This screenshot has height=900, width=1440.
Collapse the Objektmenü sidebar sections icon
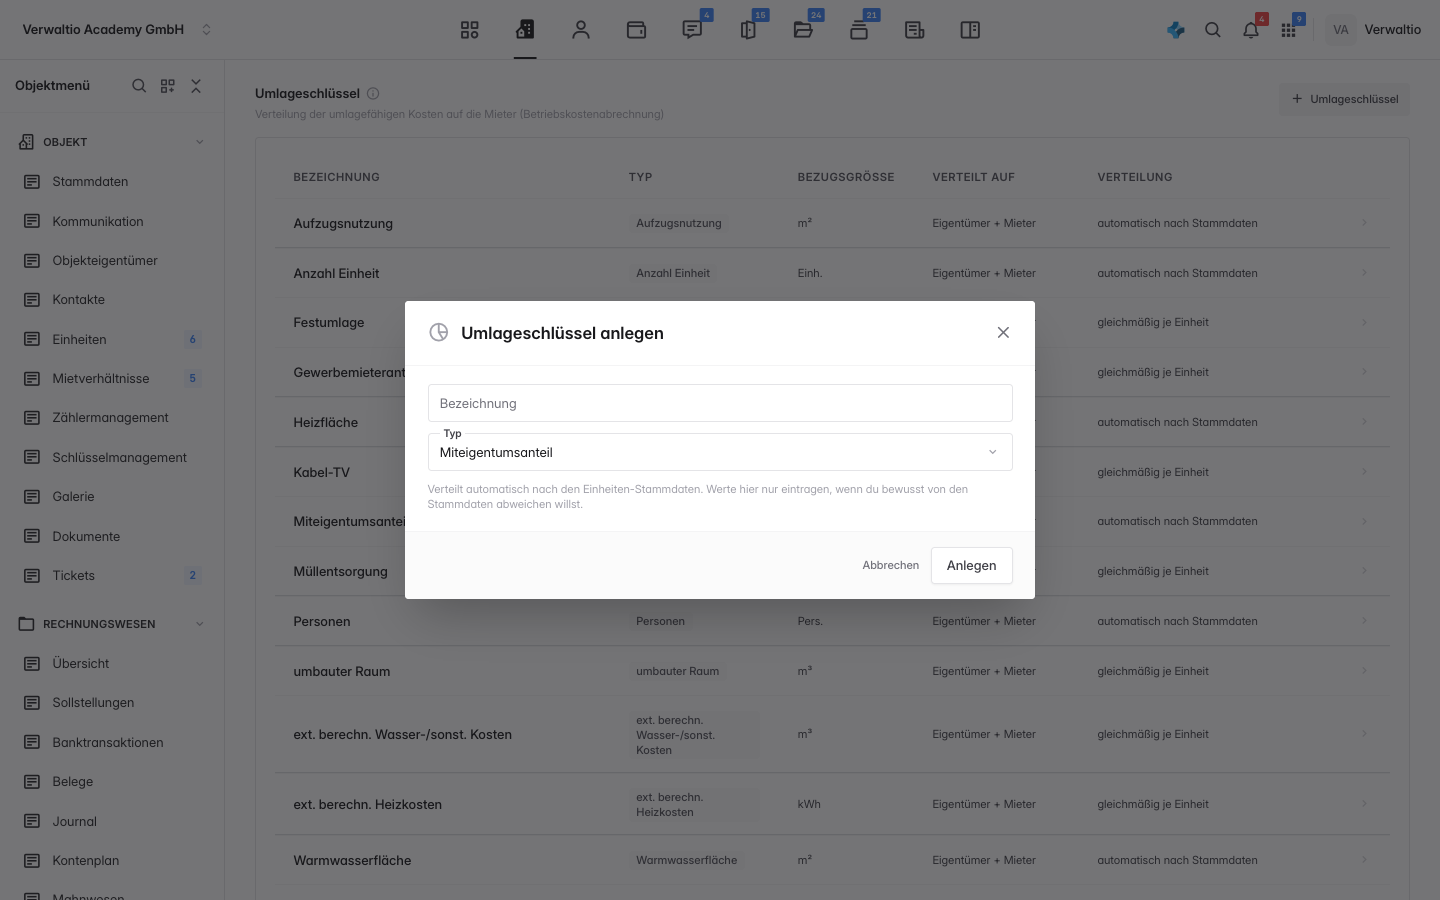(196, 86)
